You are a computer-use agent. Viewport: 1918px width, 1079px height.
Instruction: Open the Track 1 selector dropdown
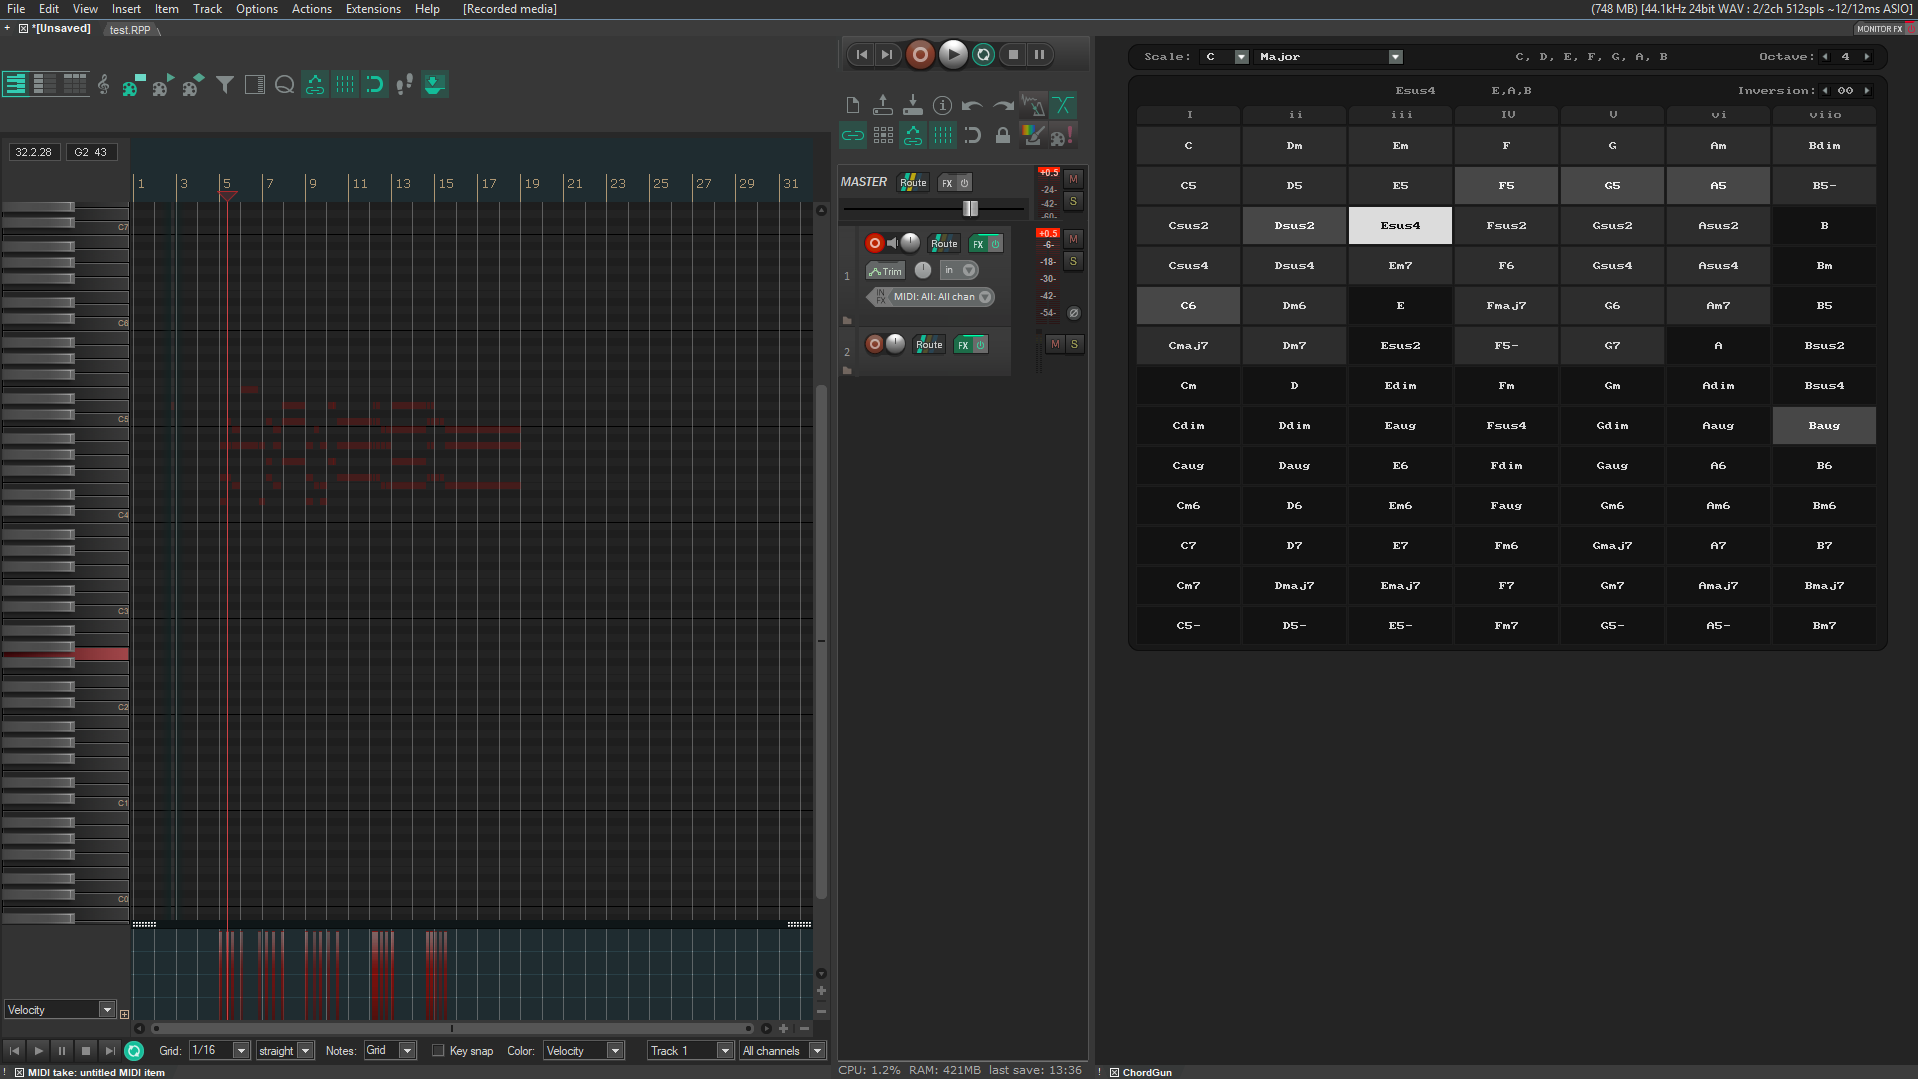click(690, 1050)
